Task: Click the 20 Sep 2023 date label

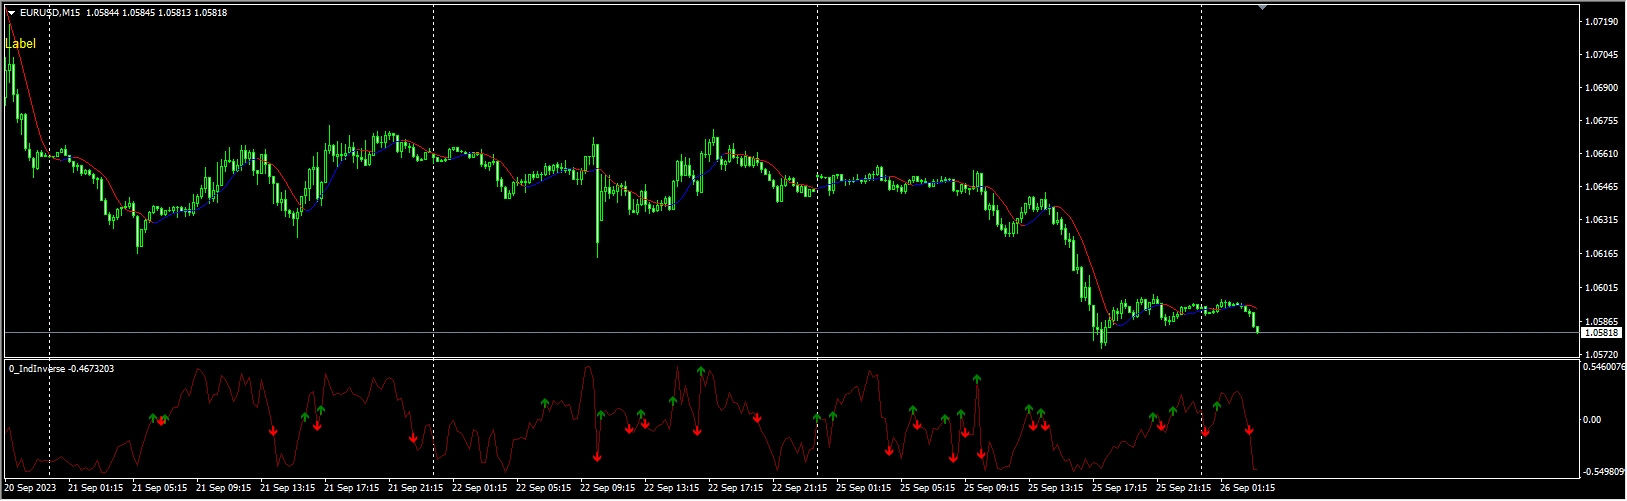Action: pyautogui.click(x=30, y=489)
